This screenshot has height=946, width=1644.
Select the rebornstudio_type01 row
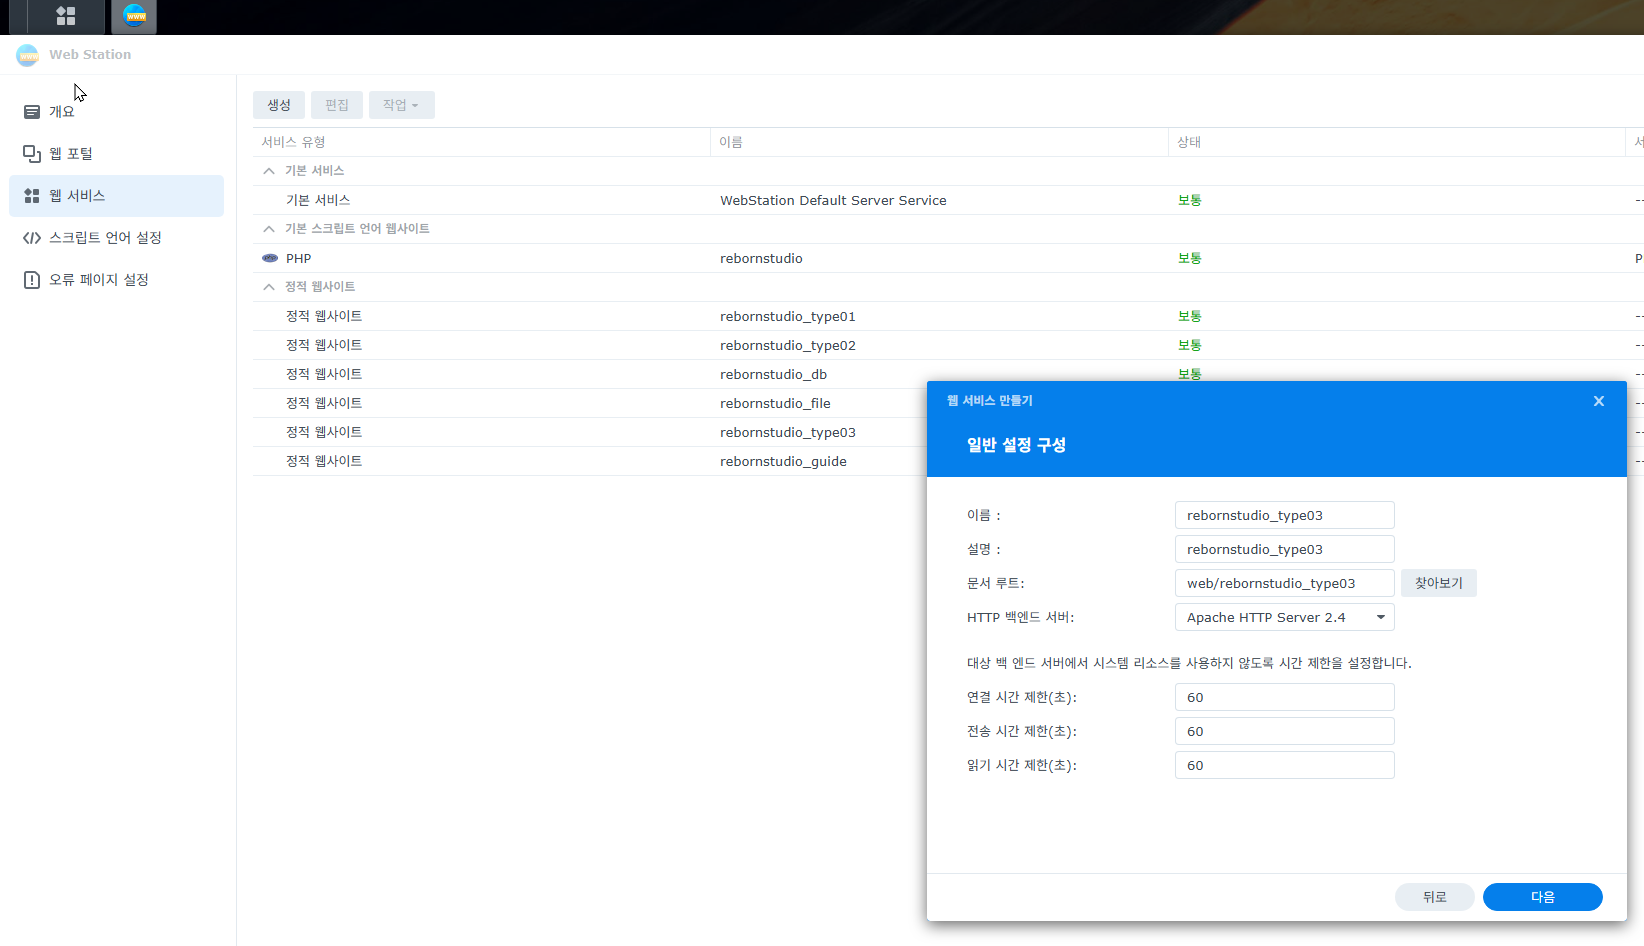coord(787,317)
